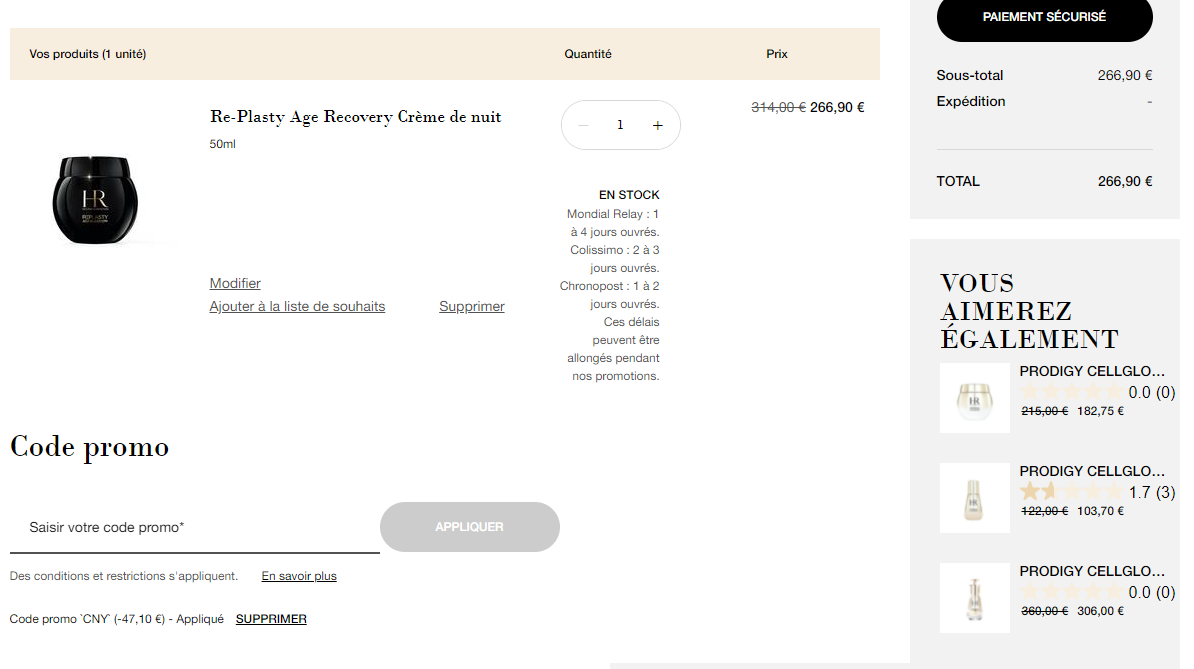This screenshot has width=1194, height=669.
Task: Click the star rating for the 306,00 € product
Action: [x=1072, y=592]
